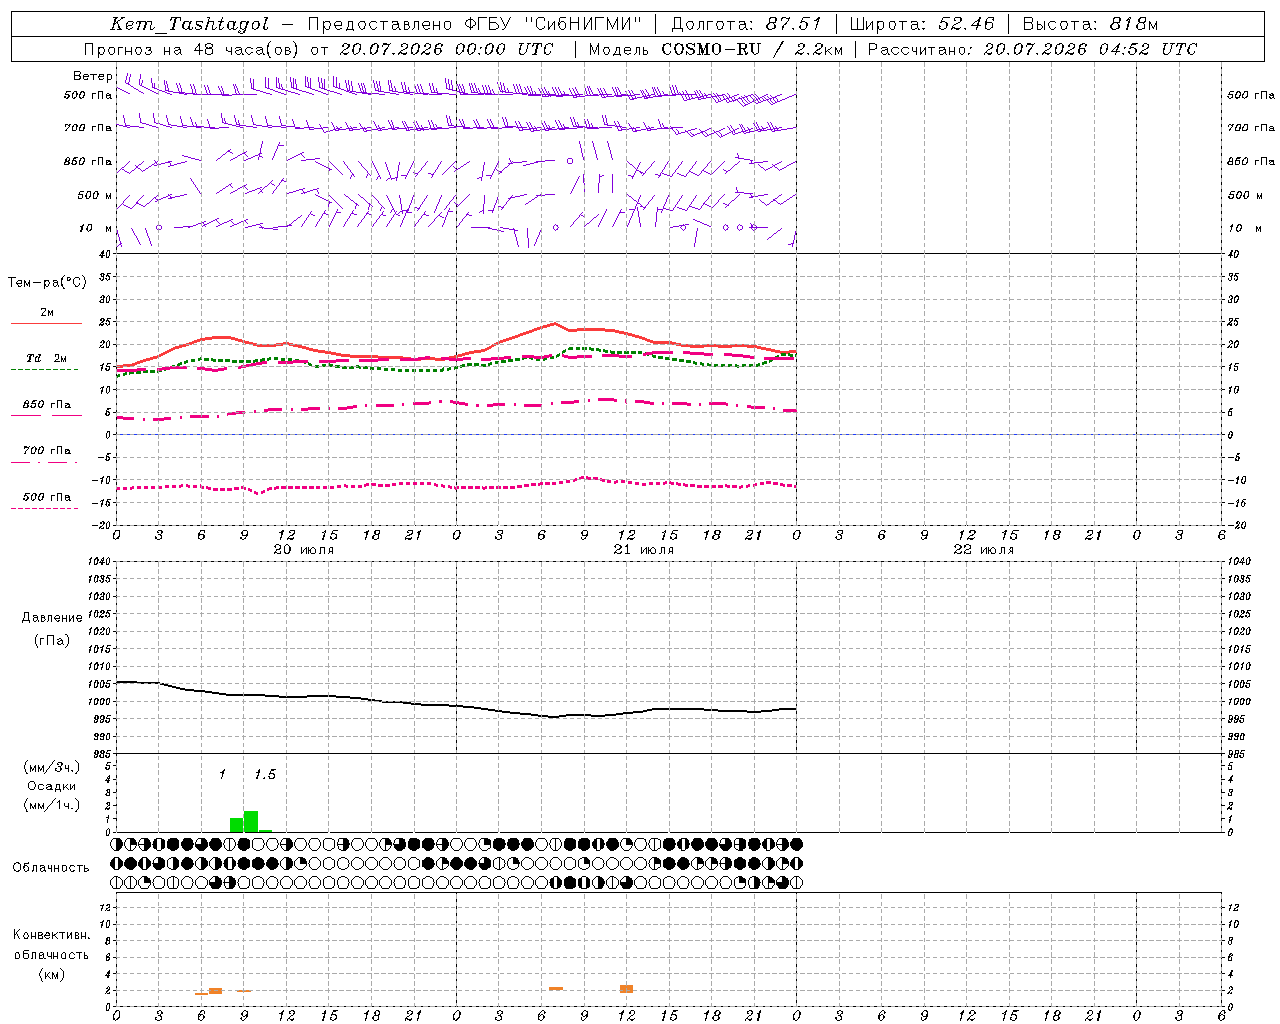Click the tallest green precipitation bar
The width and height of the screenshot is (1280, 1024).
coord(251,821)
